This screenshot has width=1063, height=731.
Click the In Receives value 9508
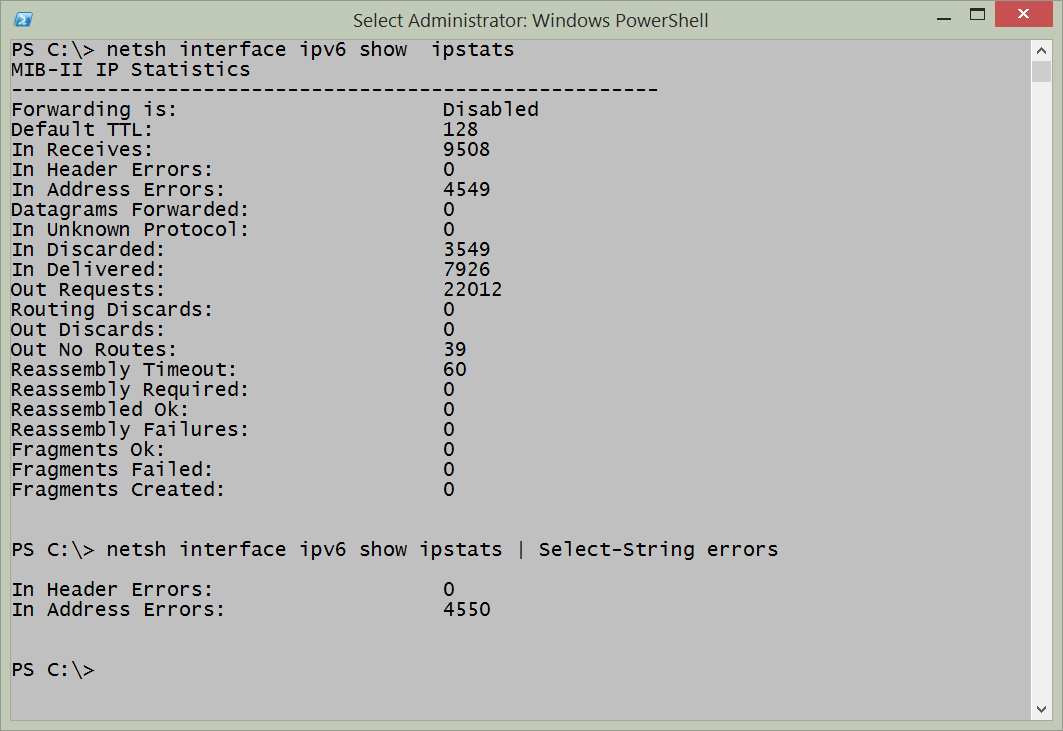click(466, 150)
